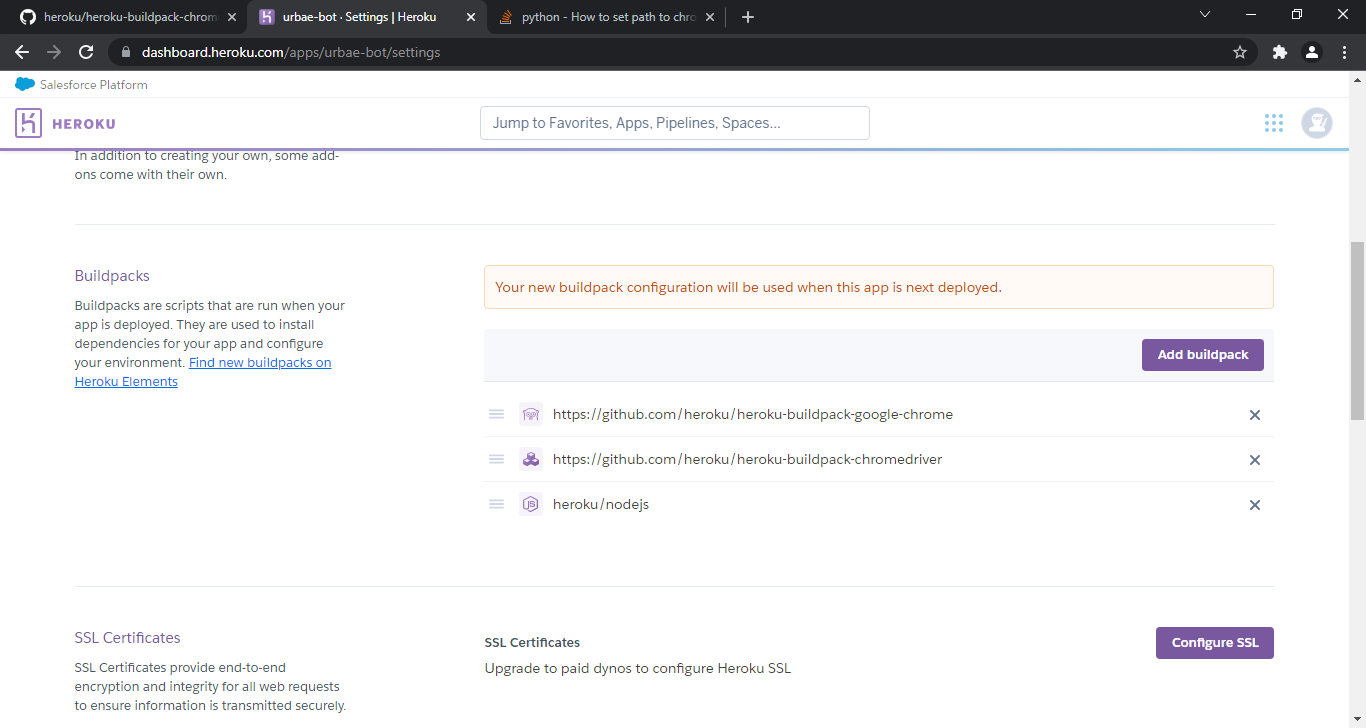
Task: Switch to the python Stack Overflow tab
Action: (605, 17)
